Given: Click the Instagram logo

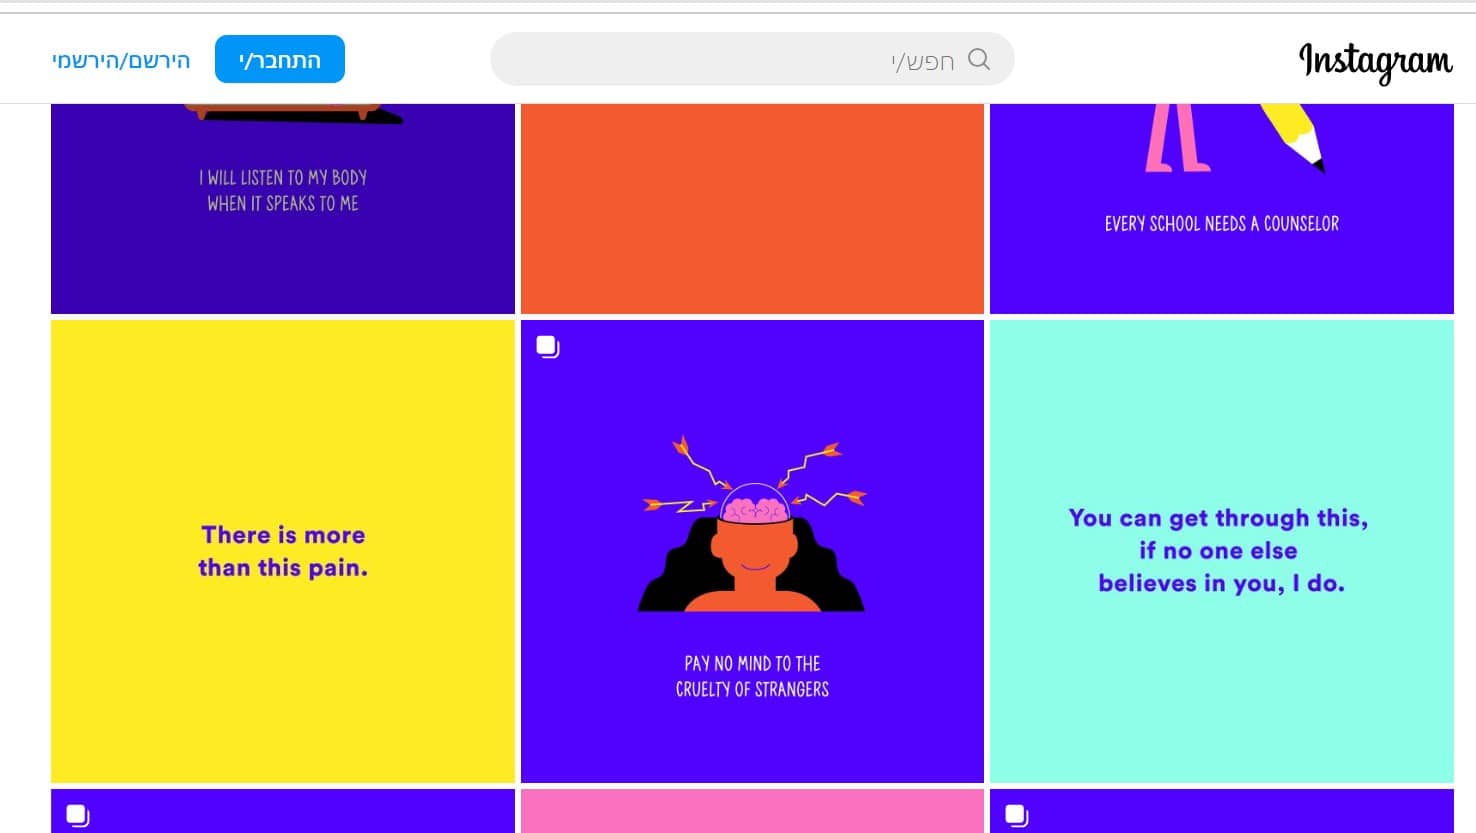Looking at the screenshot, I should [1375, 61].
